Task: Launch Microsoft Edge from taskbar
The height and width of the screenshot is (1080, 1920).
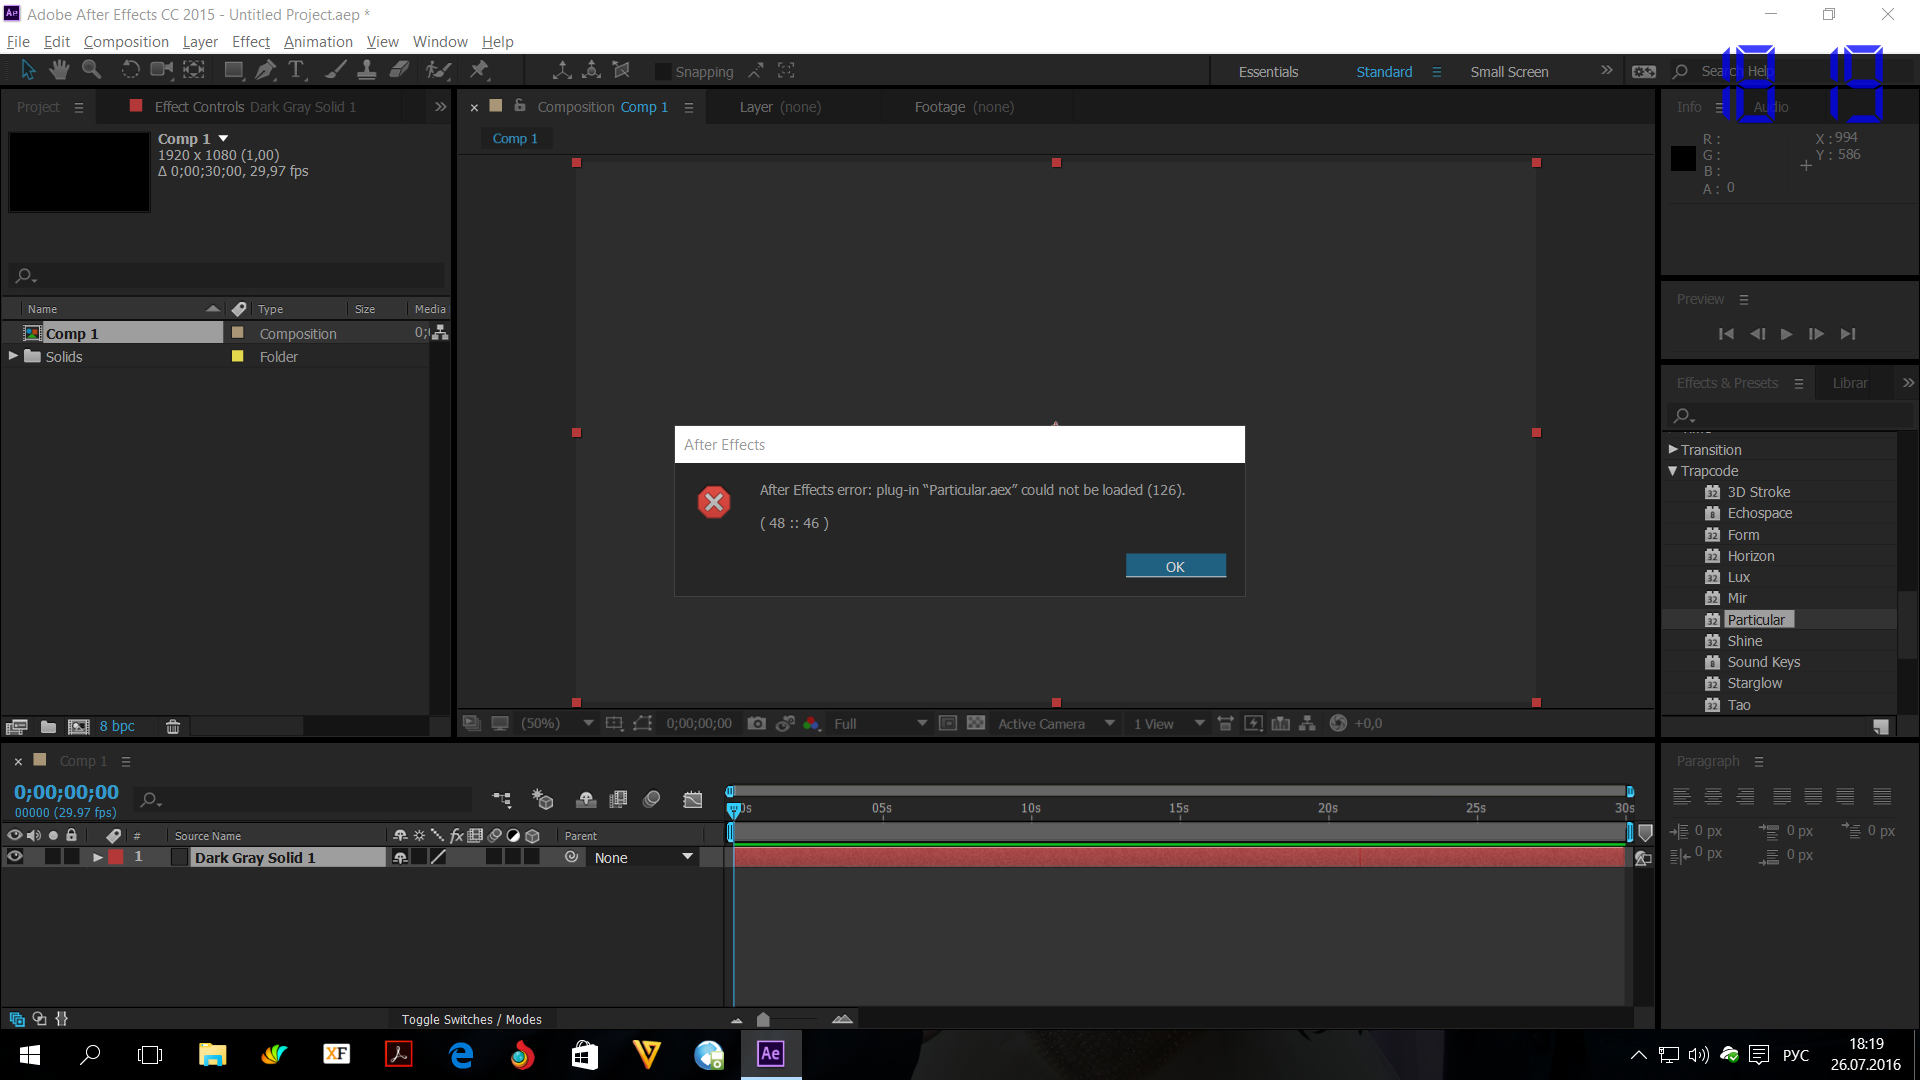Action: 461,1054
